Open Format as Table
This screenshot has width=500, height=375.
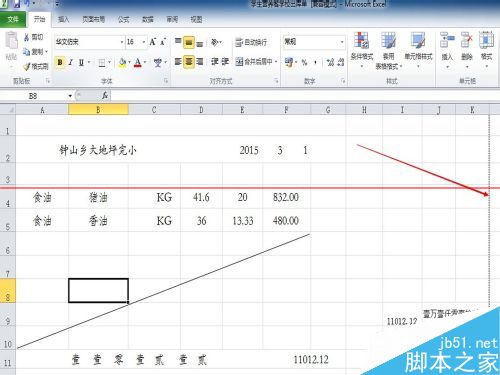point(388,50)
